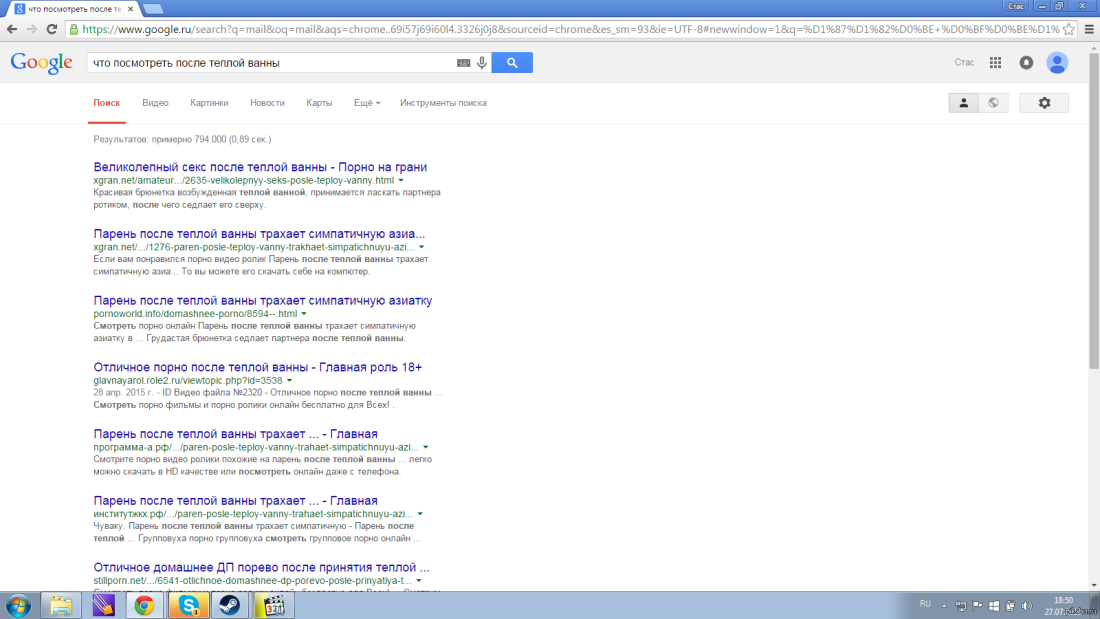Click the blue search magnifier button
This screenshot has height=619, width=1100.
click(x=512, y=63)
